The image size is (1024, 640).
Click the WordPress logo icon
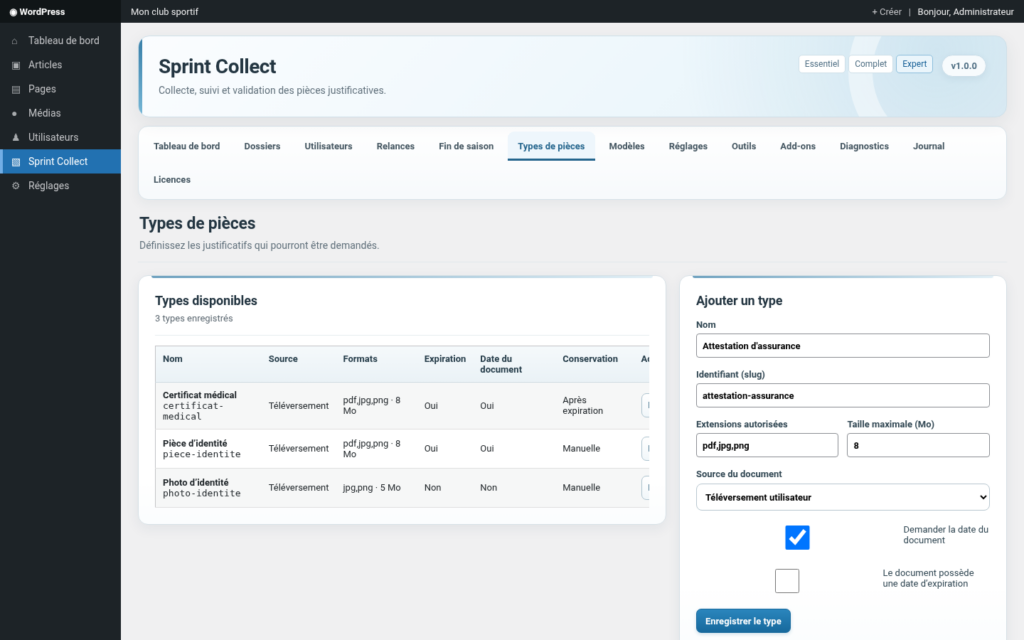pyautogui.click(x=13, y=12)
